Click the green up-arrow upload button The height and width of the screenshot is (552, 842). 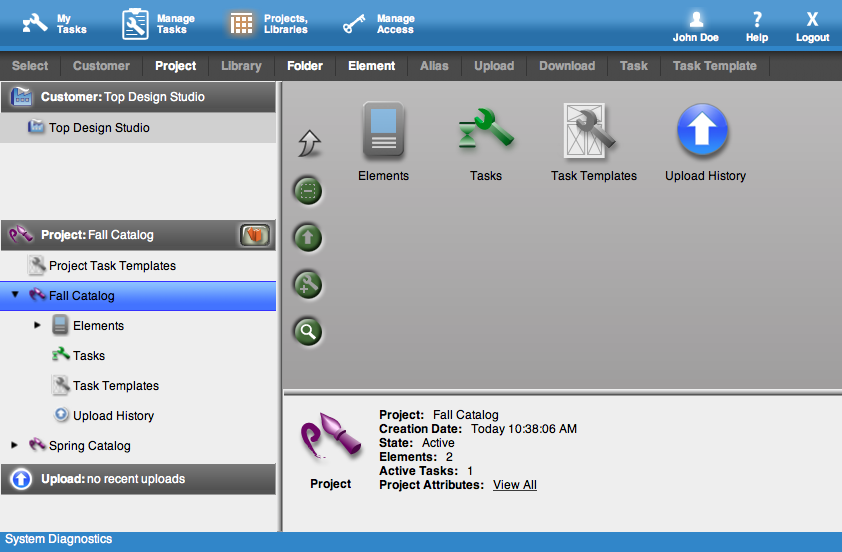(x=307, y=238)
